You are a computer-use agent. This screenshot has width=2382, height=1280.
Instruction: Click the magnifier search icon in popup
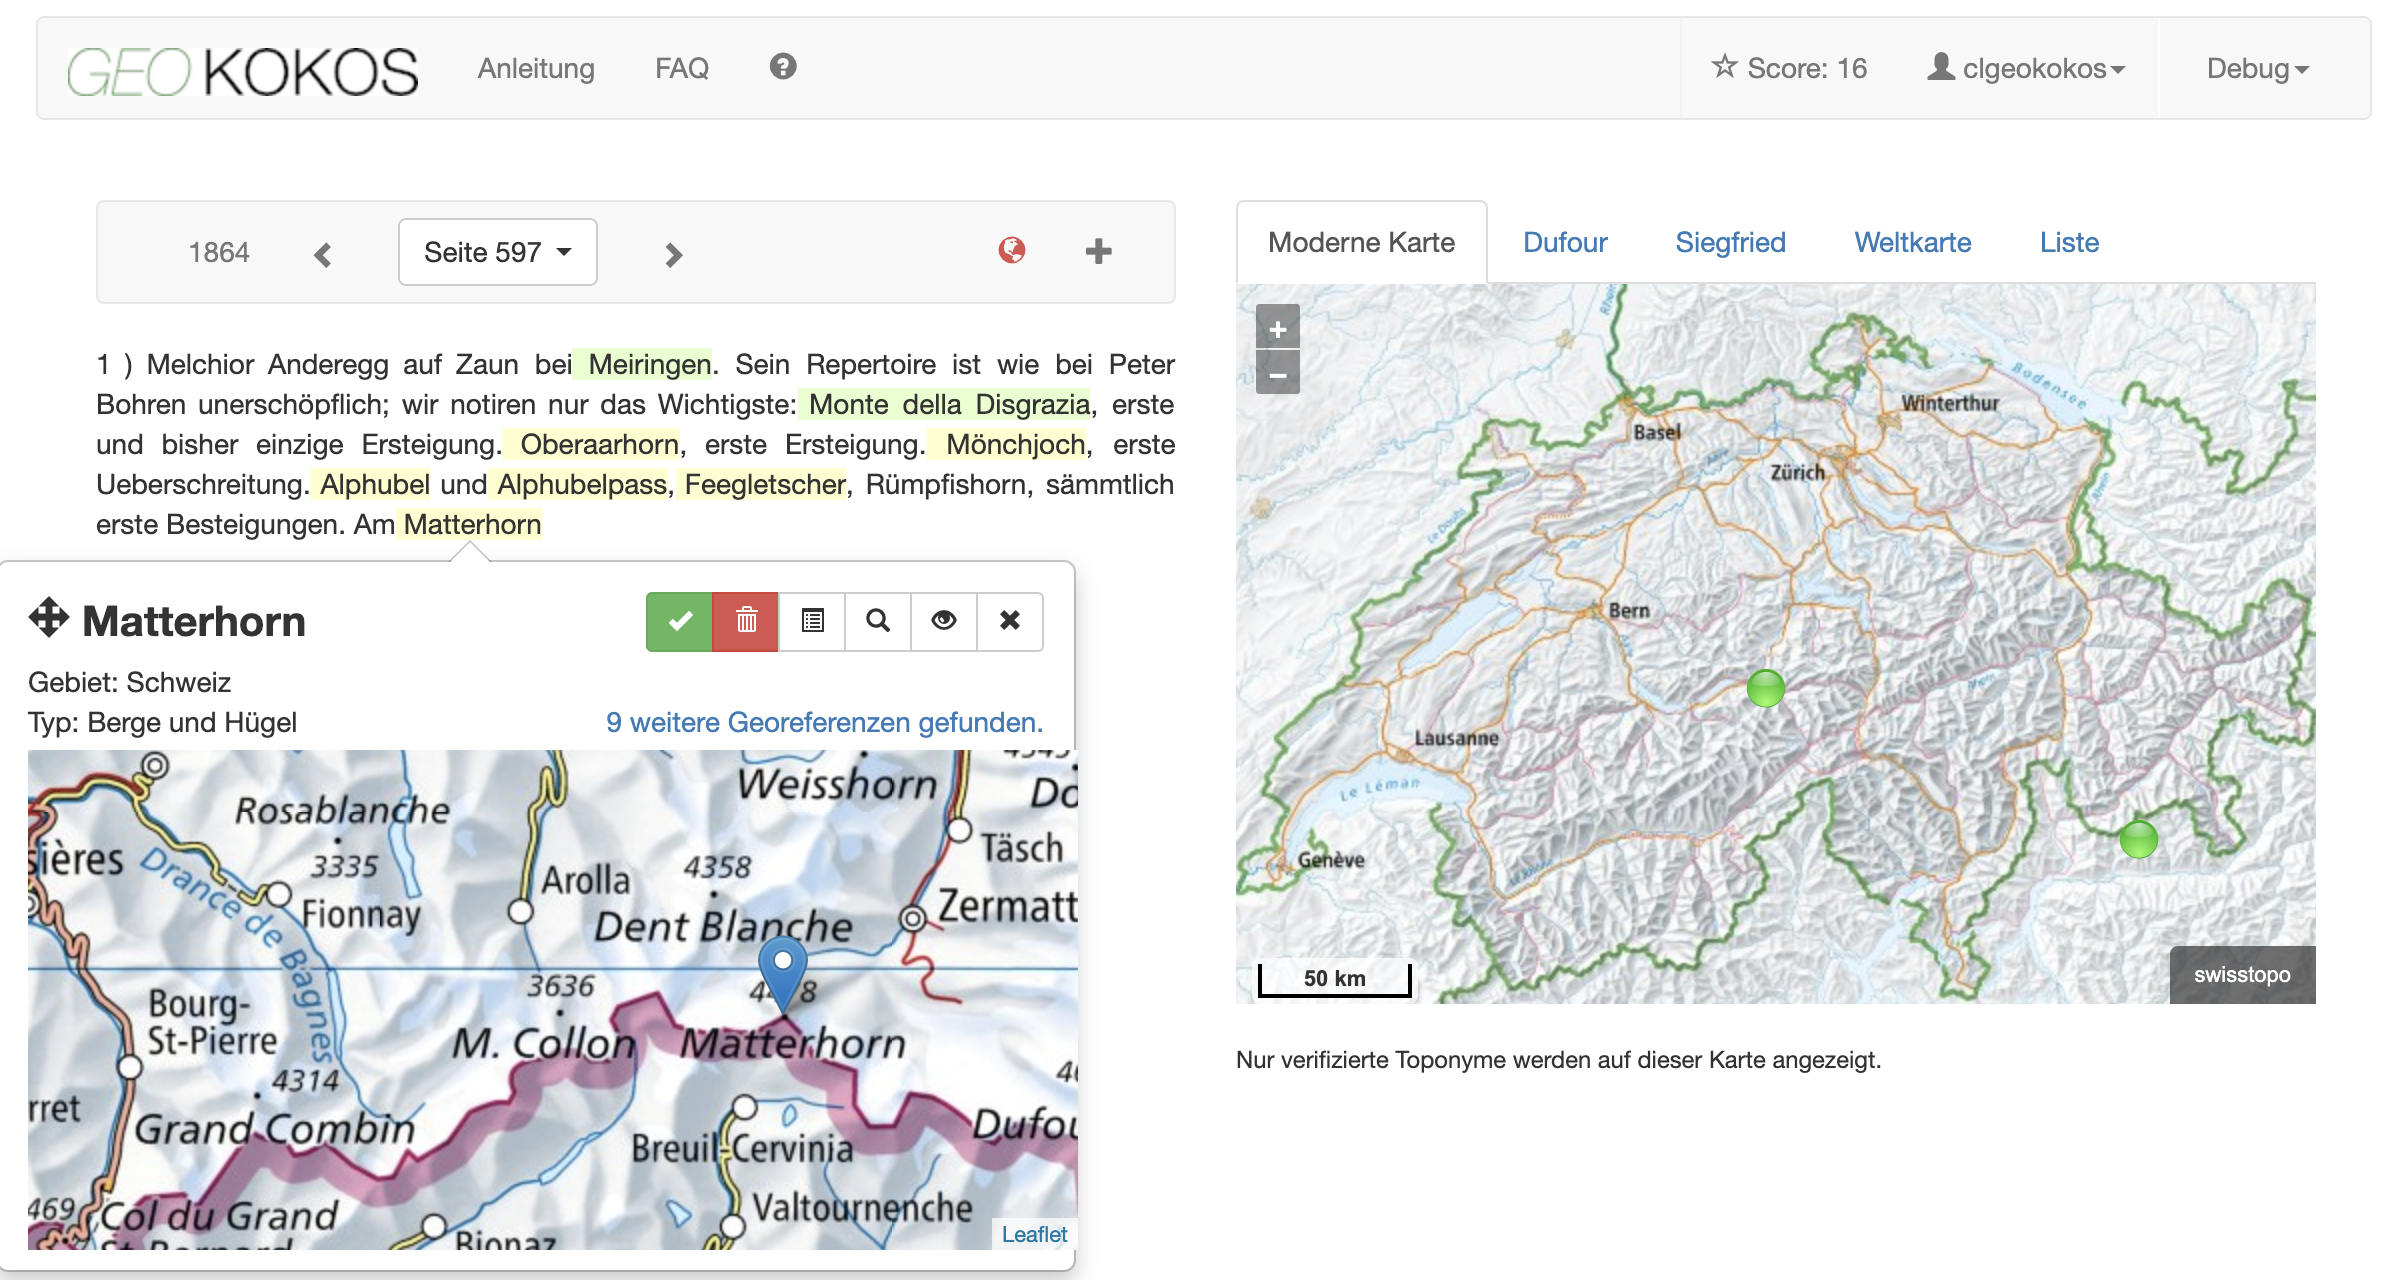point(878,621)
